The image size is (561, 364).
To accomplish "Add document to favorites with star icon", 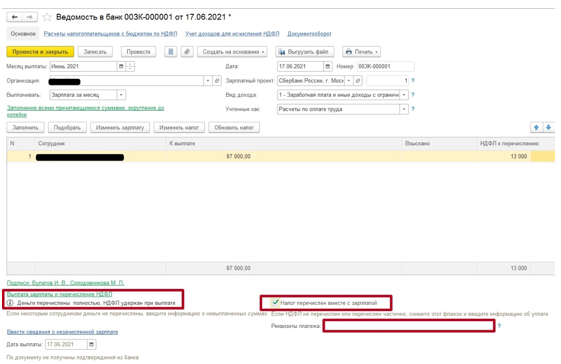I will 47,17.
